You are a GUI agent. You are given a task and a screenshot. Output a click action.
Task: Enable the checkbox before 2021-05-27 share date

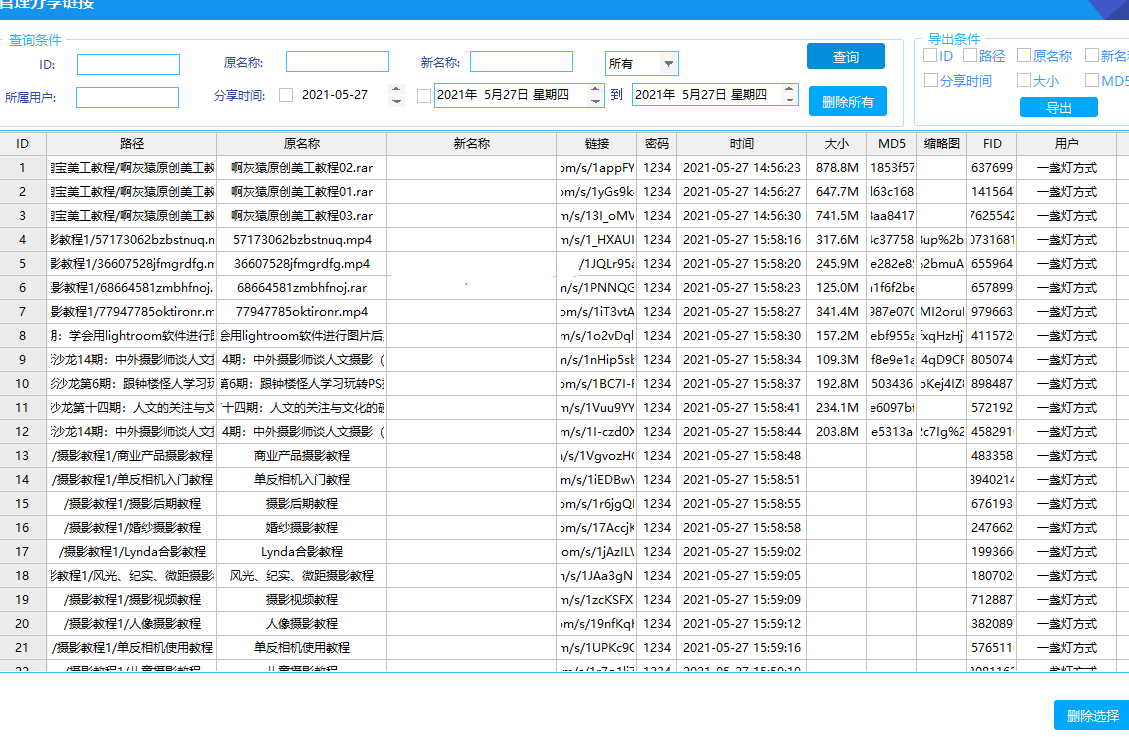286,96
